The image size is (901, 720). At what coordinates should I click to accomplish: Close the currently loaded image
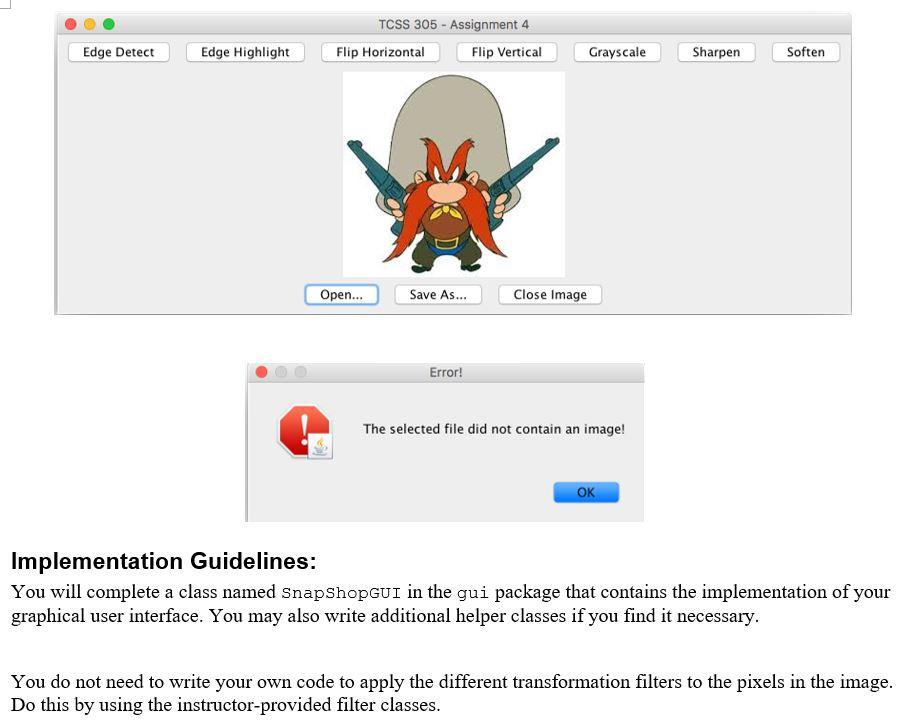click(549, 294)
